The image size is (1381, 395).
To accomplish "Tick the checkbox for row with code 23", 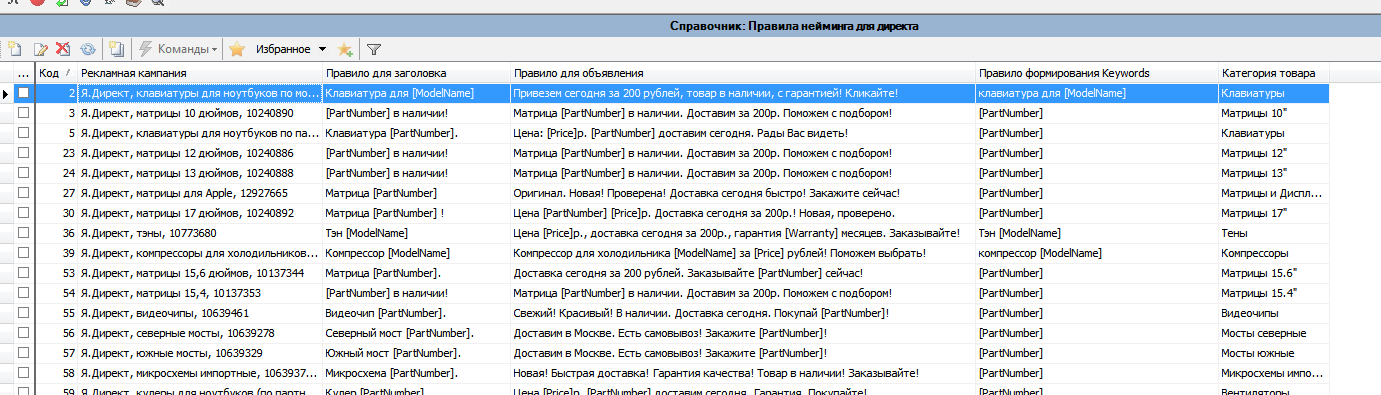I will click(x=23, y=153).
